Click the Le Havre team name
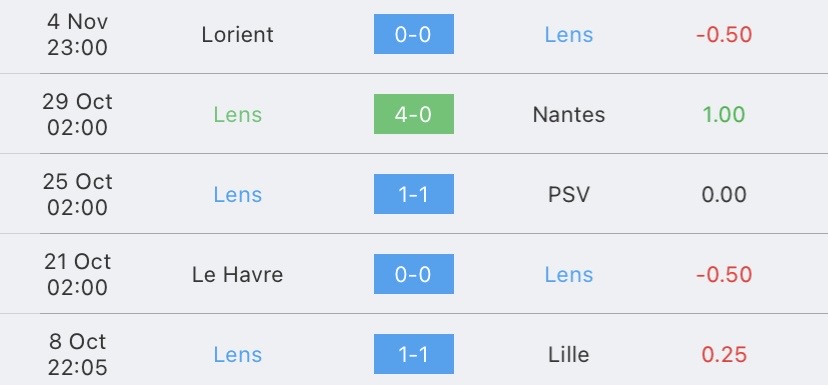 [238, 275]
